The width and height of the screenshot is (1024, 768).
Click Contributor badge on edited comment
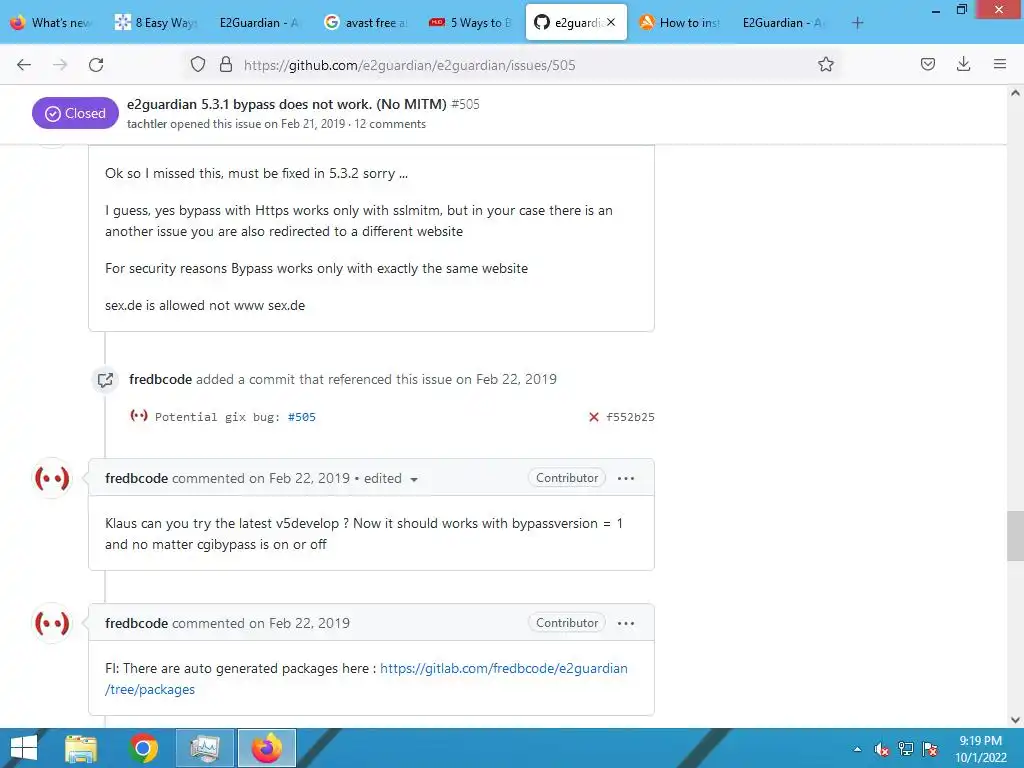pyautogui.click(x=567, y=478)
